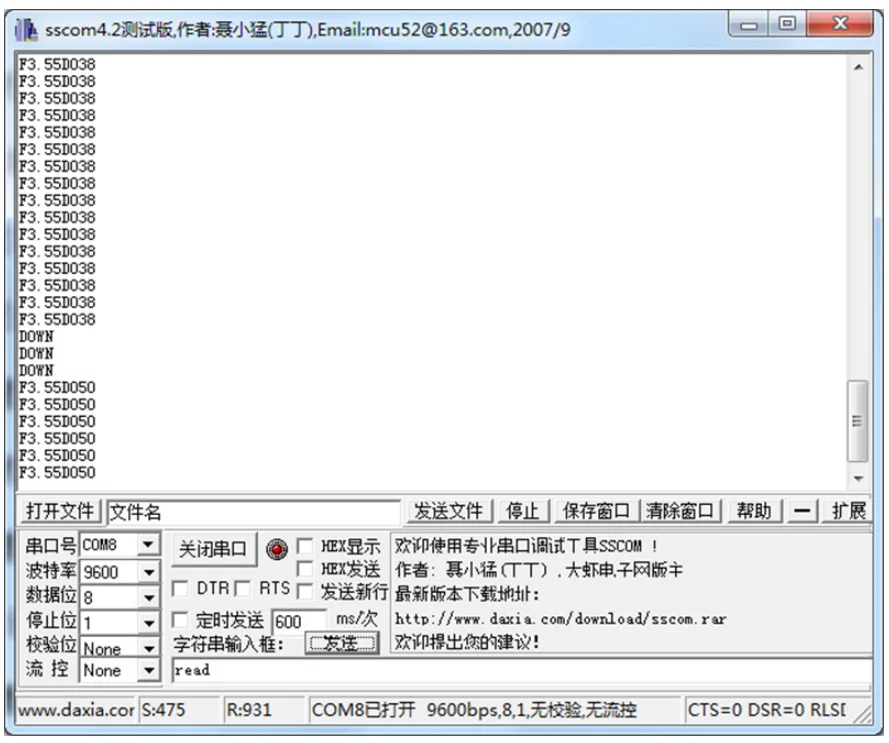
Task: Click the sscom application icon in title bar
Action: 26,29
